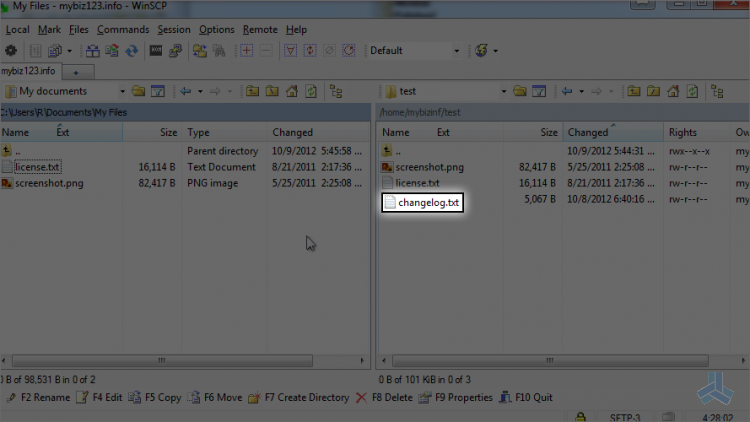This screenshot has width=750, height=422.
Task: Expand the New Session icon dropdown arrow
Action: [x=496, y=51]
